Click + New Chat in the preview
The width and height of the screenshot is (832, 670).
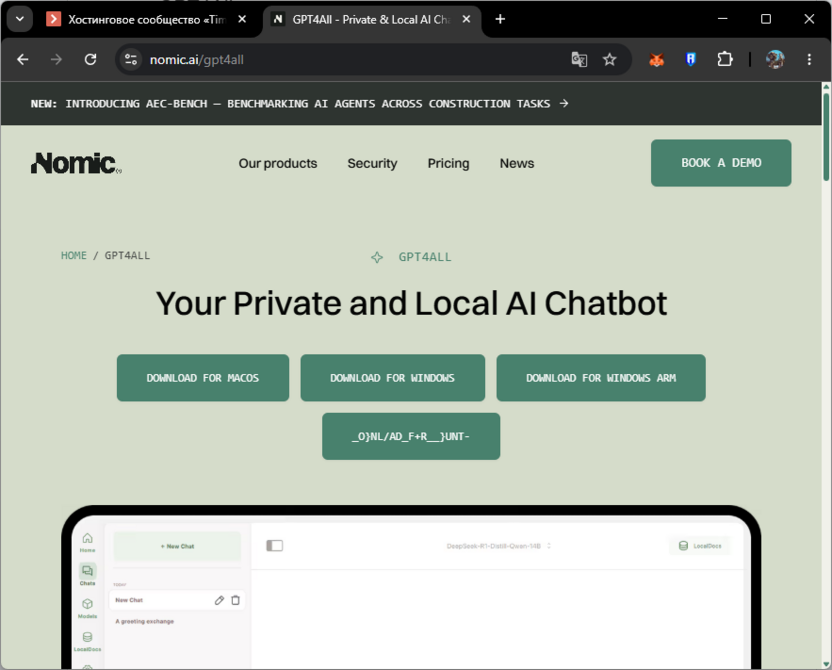(177, 546)
